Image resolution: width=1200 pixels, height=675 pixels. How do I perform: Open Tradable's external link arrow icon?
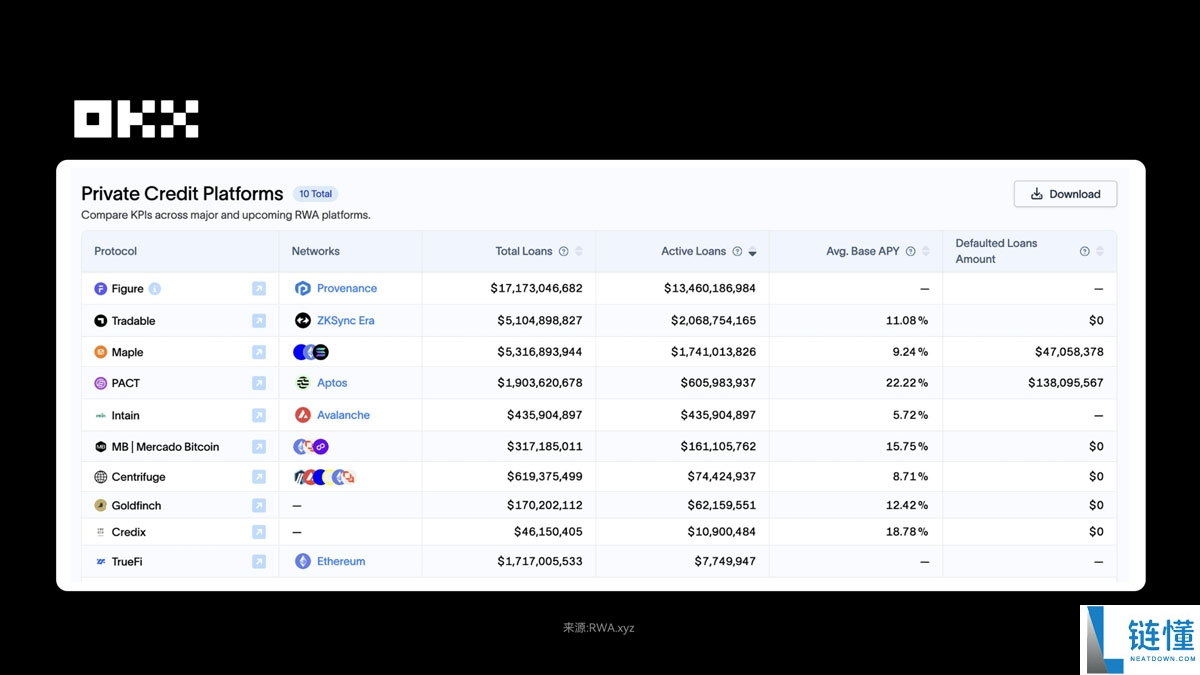[x=259, y=321]
